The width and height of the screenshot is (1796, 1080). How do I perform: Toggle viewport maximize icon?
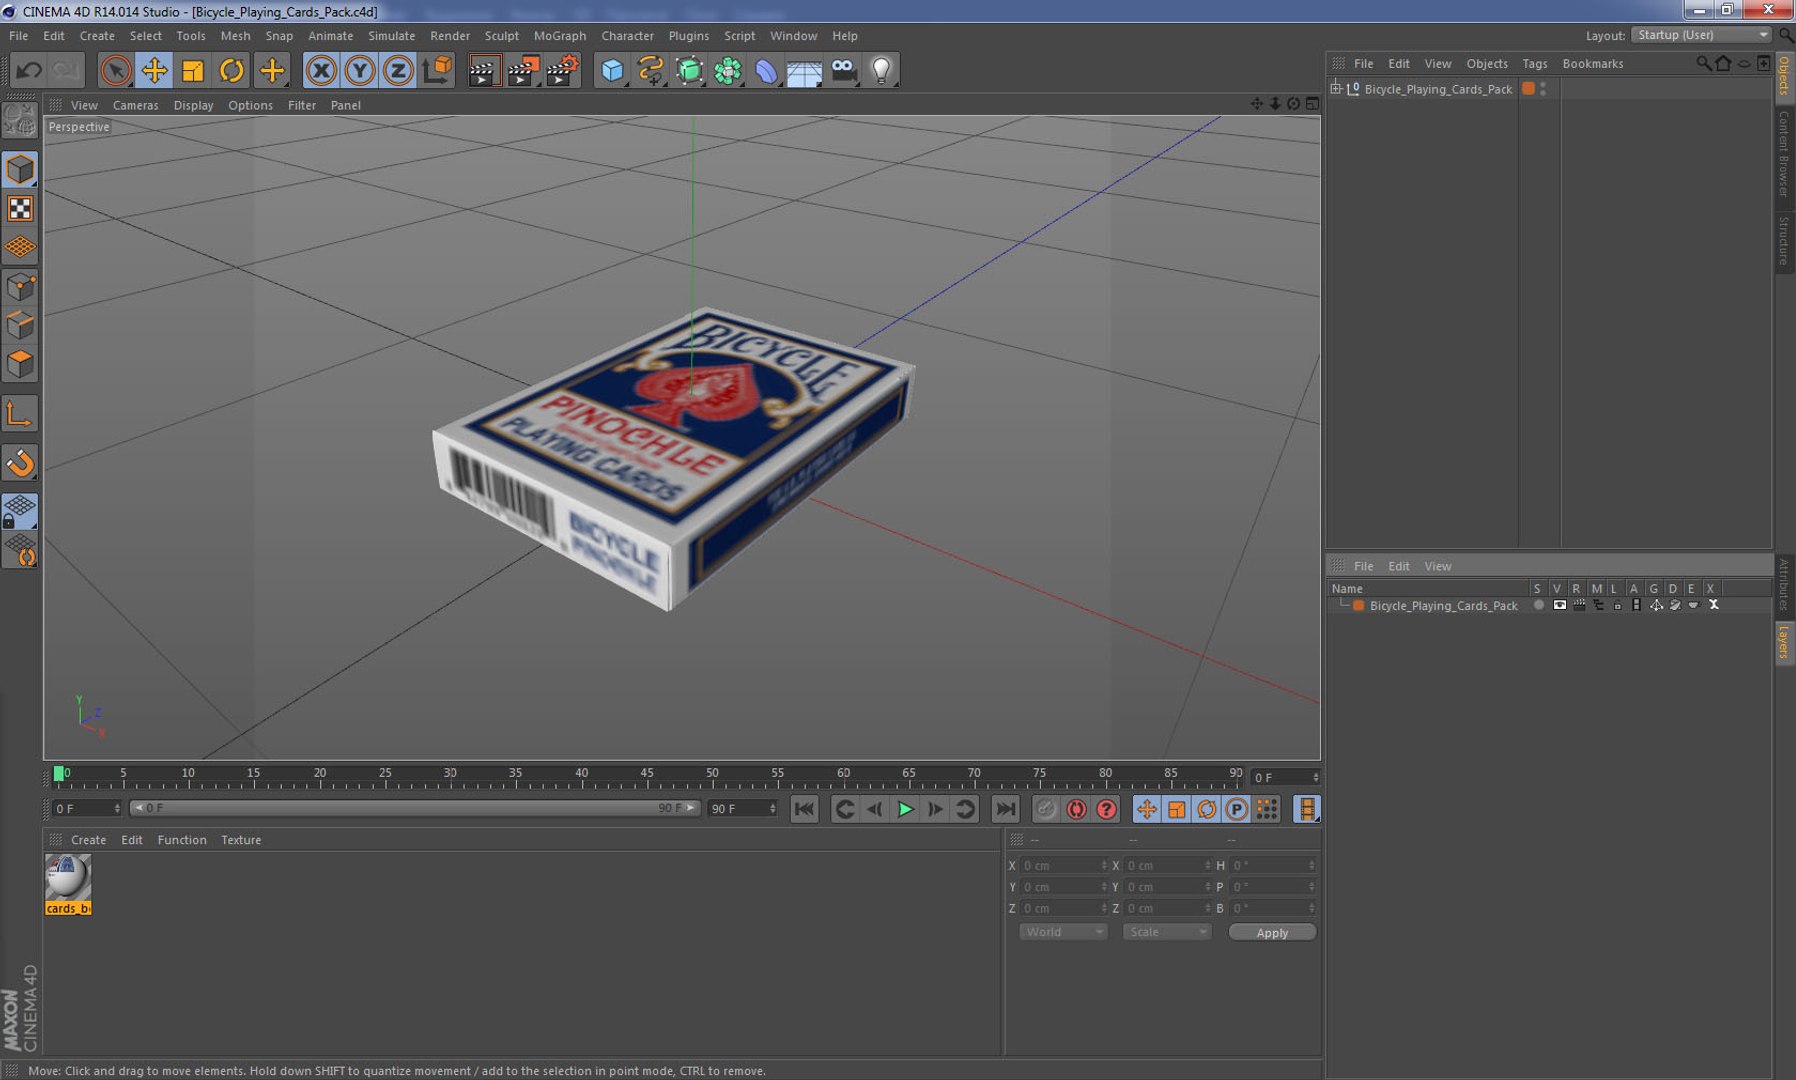point(1311,104)
